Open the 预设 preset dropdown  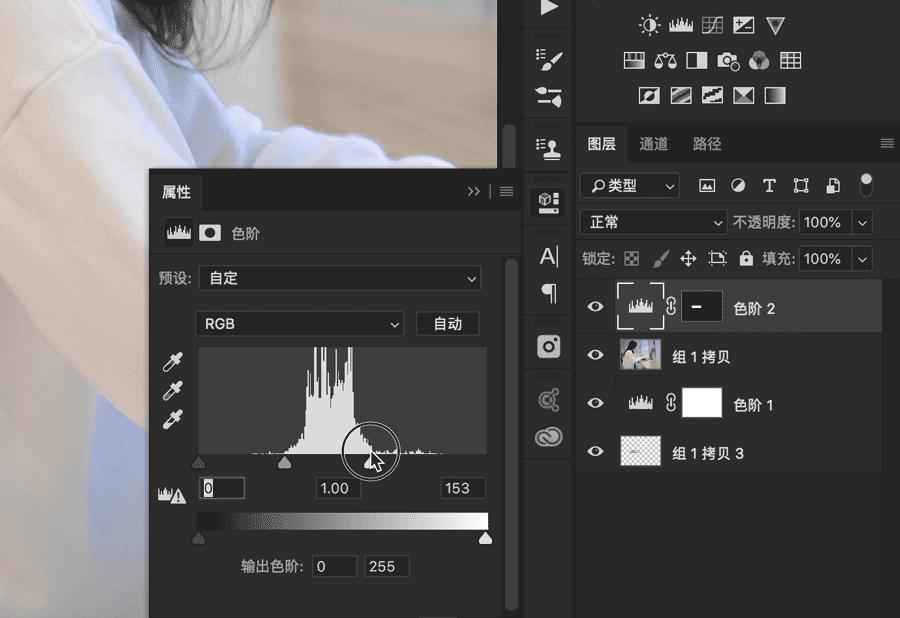point(340,279)
